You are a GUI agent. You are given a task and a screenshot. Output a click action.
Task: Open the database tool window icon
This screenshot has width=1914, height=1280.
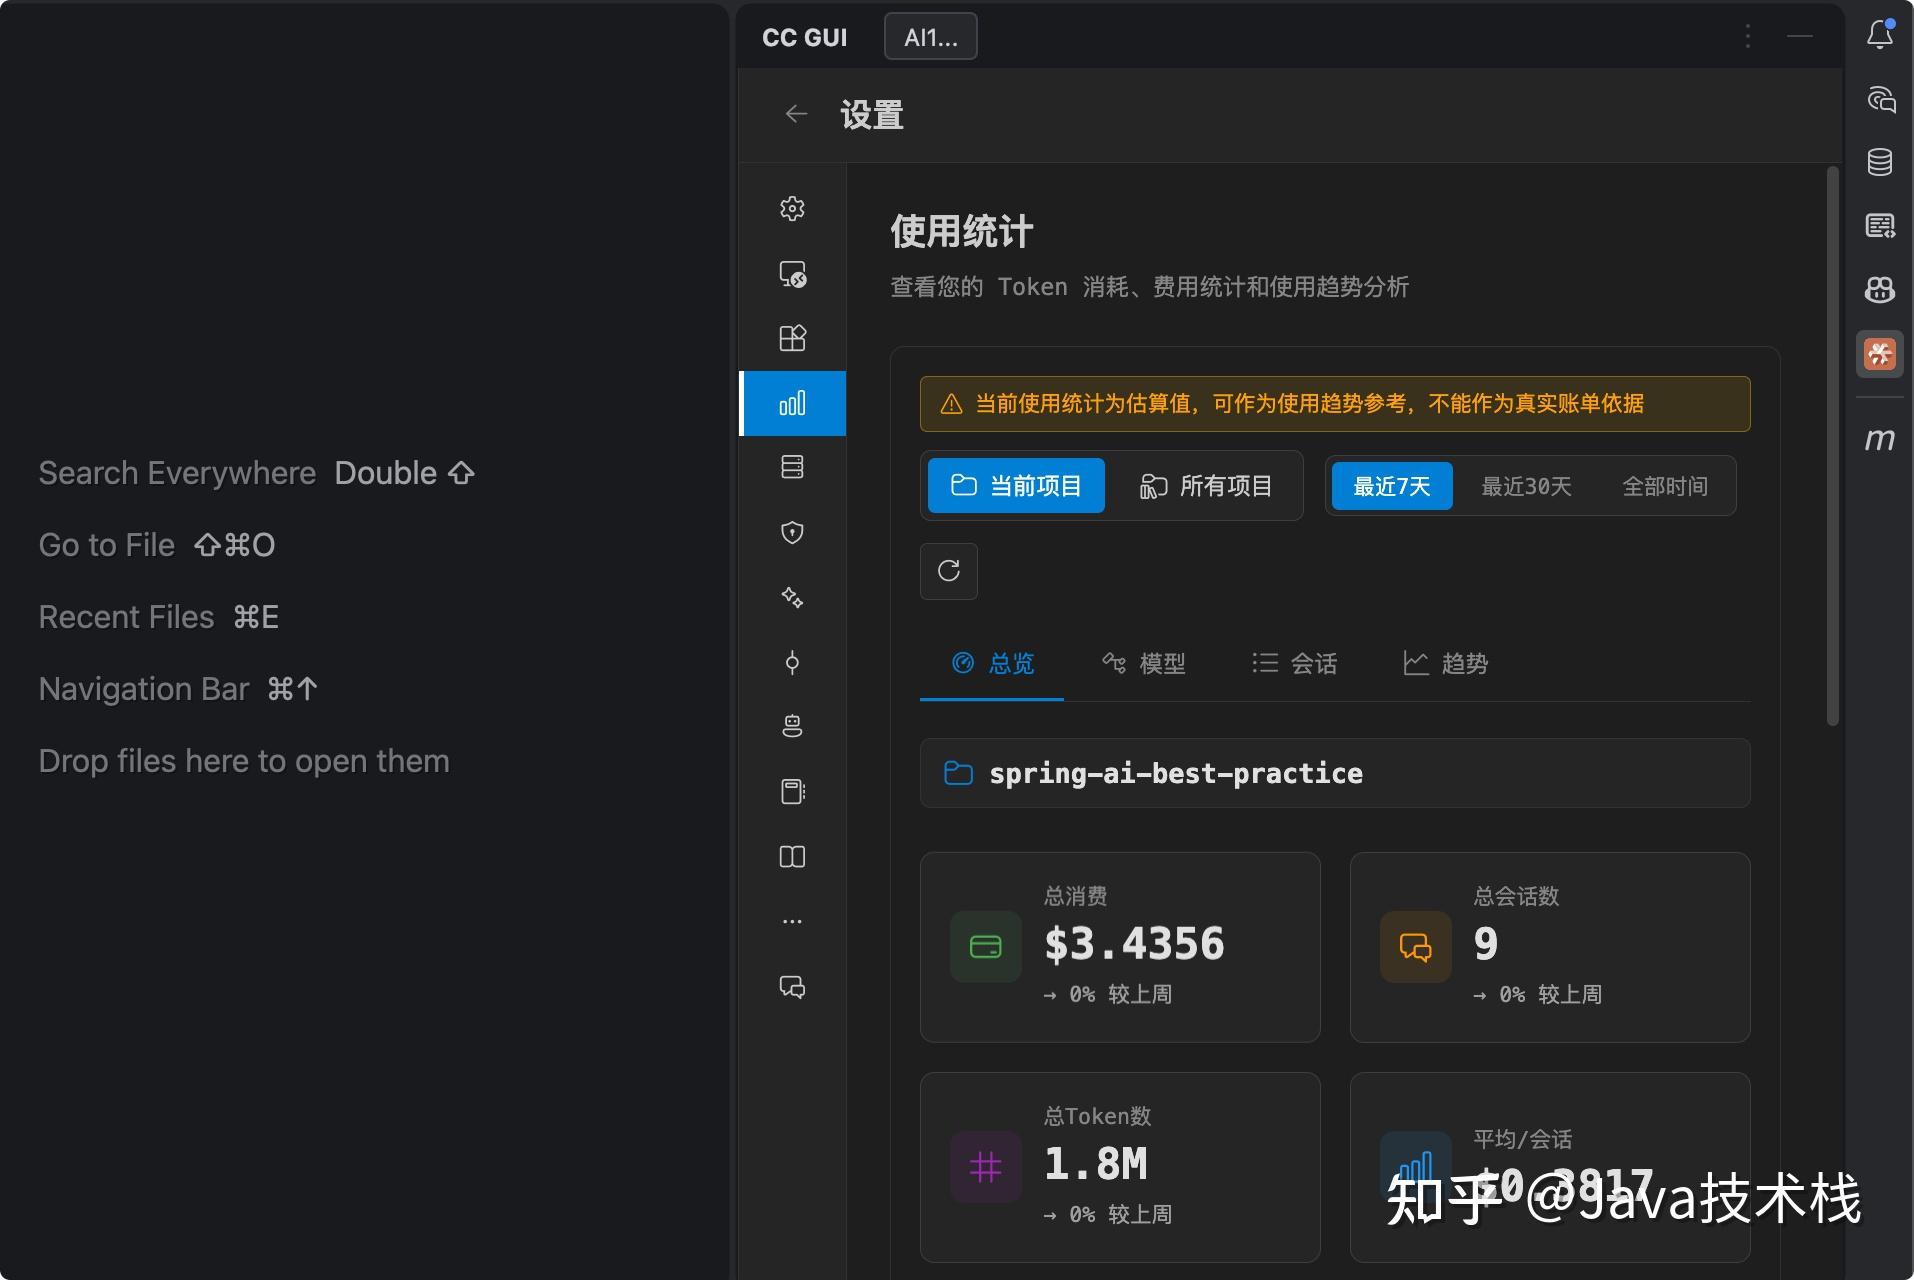click(x=1880, y=162)
